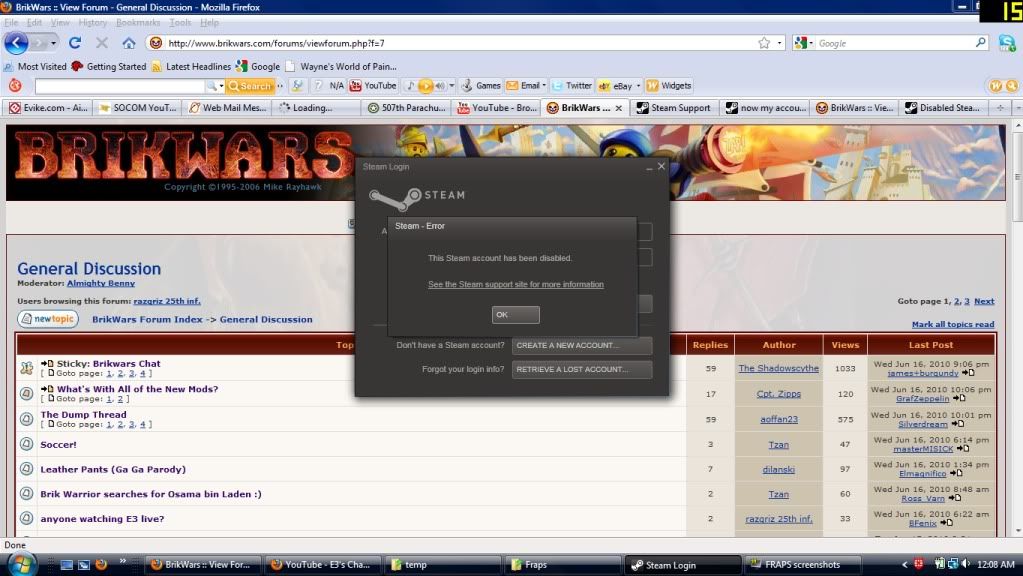Open the What's With All of the New Mods? topic

[x=137, y=389]
